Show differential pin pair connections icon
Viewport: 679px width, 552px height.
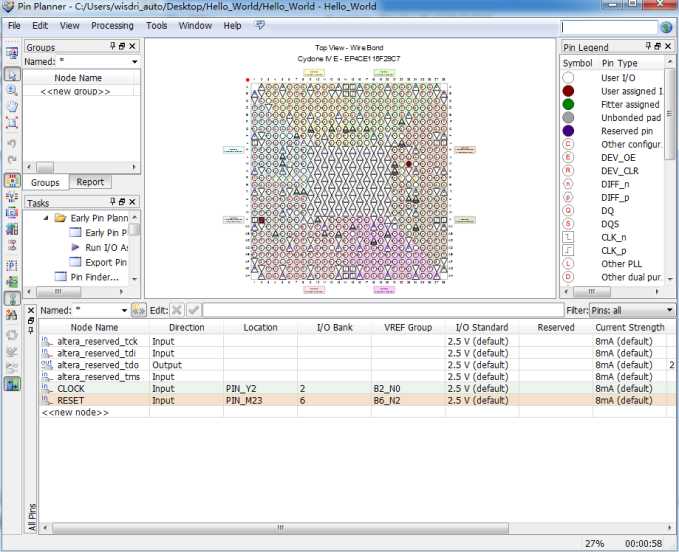click(12, 229)
